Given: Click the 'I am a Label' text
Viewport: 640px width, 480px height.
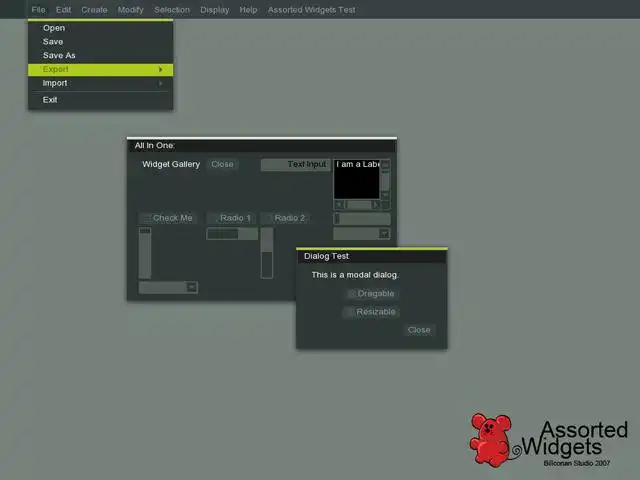Looking at the screenshot, I should [x=358, y=164].
